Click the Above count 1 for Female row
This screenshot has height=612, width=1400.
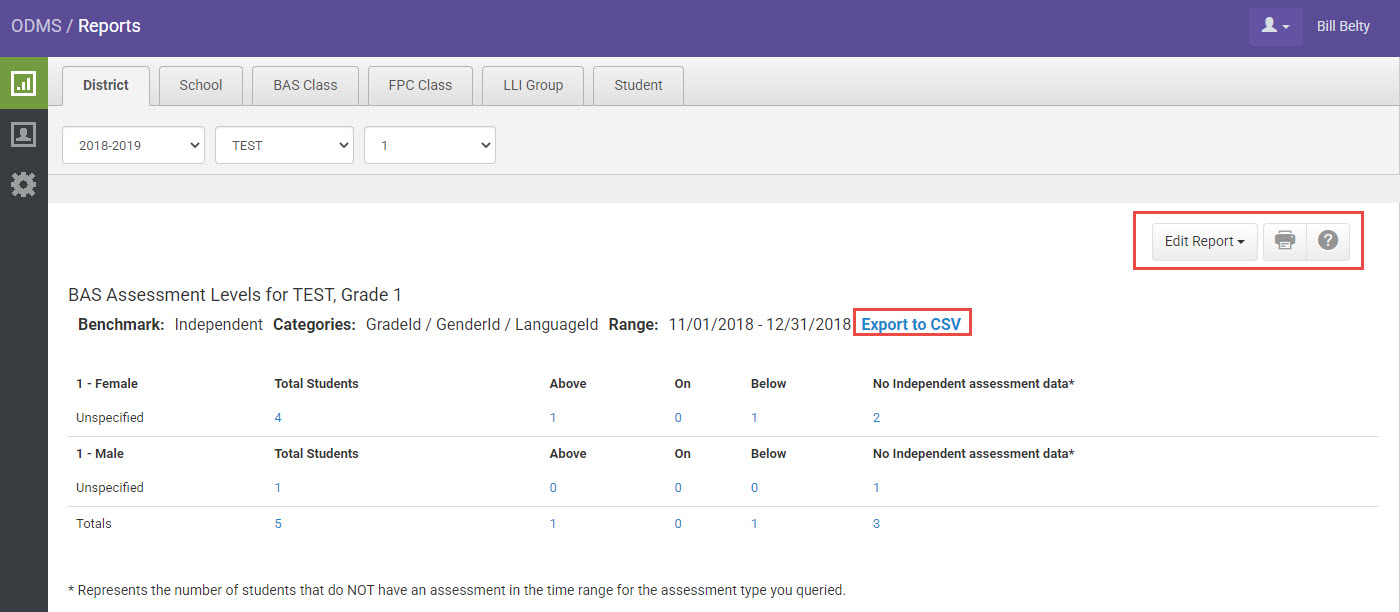552,417
